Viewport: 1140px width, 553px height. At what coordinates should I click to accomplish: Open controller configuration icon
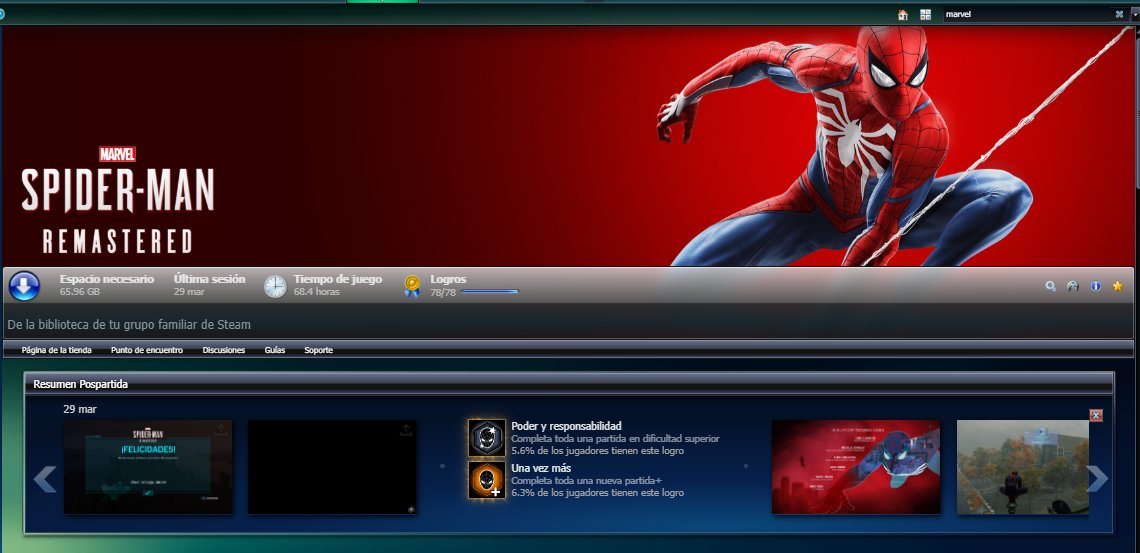coord(1072,286)
